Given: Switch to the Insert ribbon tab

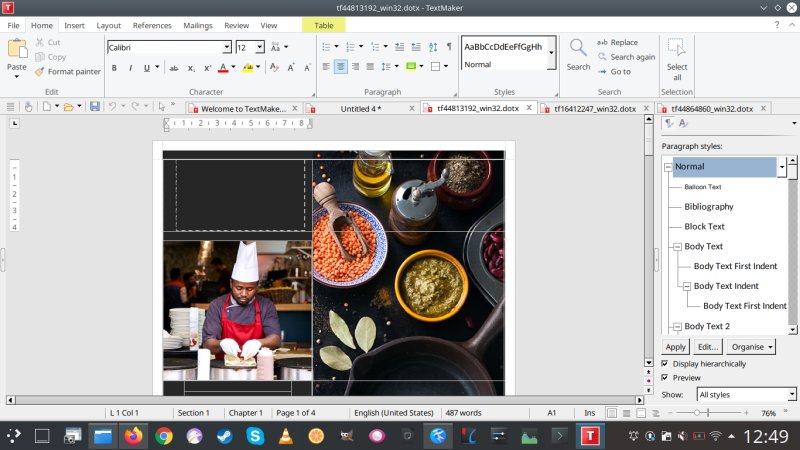Looking at the screenshot, I should (x=74, y=26).
